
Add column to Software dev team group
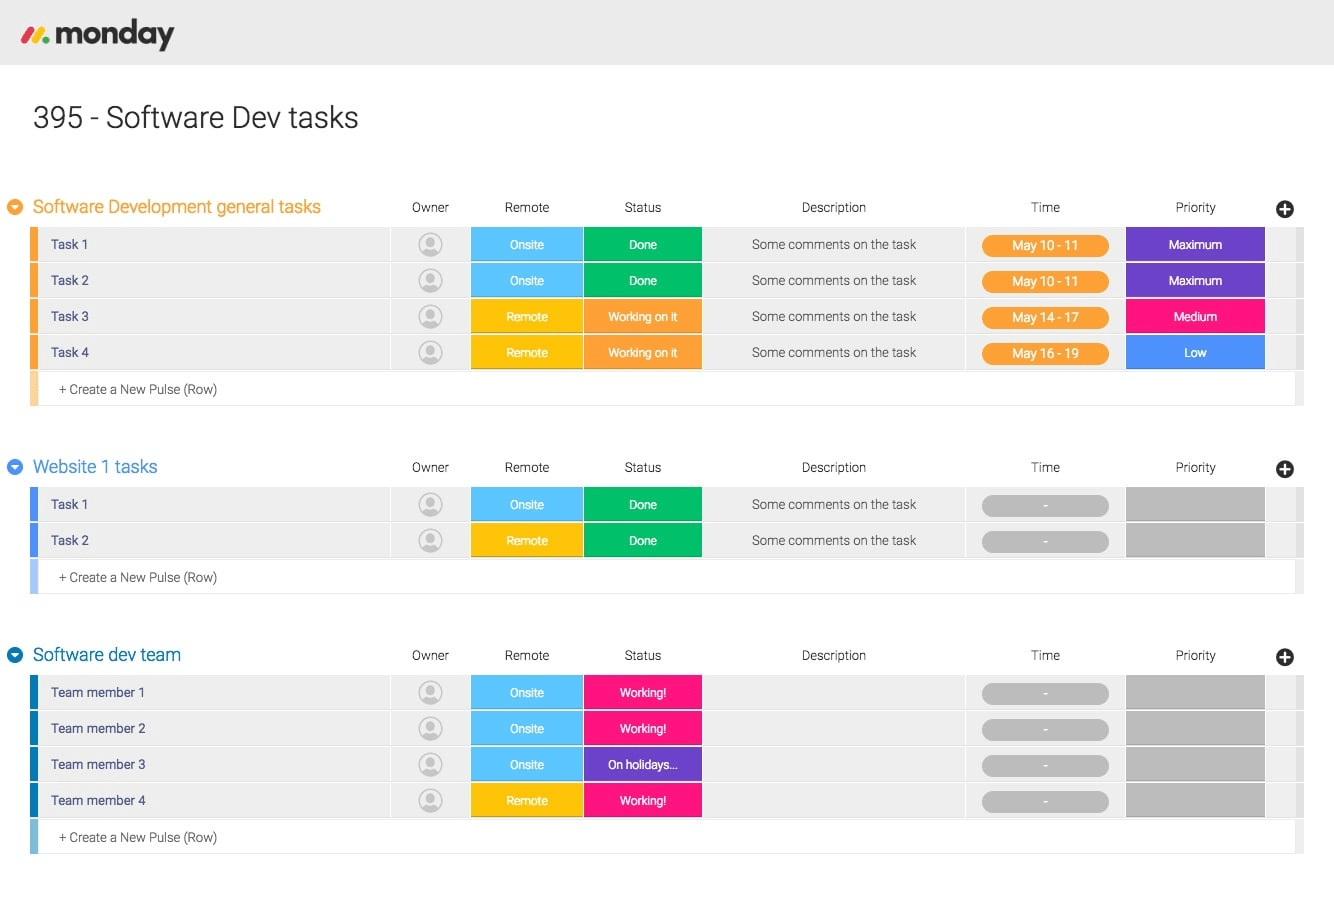point(1285,657)
